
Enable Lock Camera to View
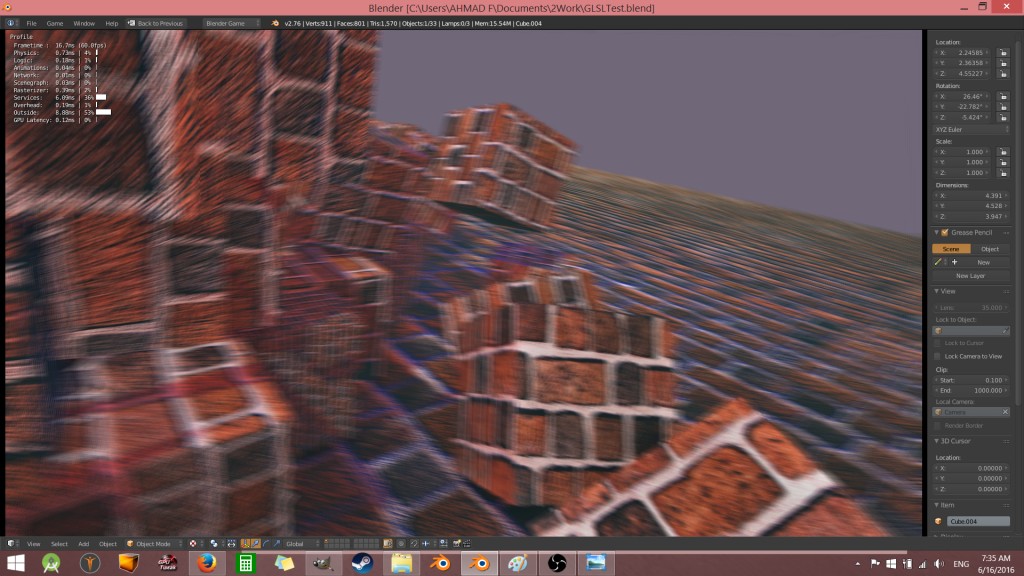click(x=936, y=356)
